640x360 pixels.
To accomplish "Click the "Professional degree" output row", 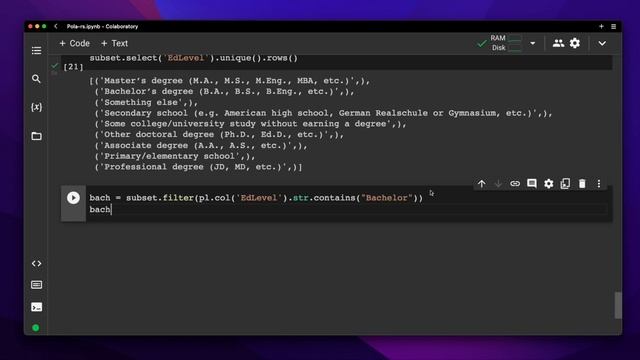I will [198, 167].
